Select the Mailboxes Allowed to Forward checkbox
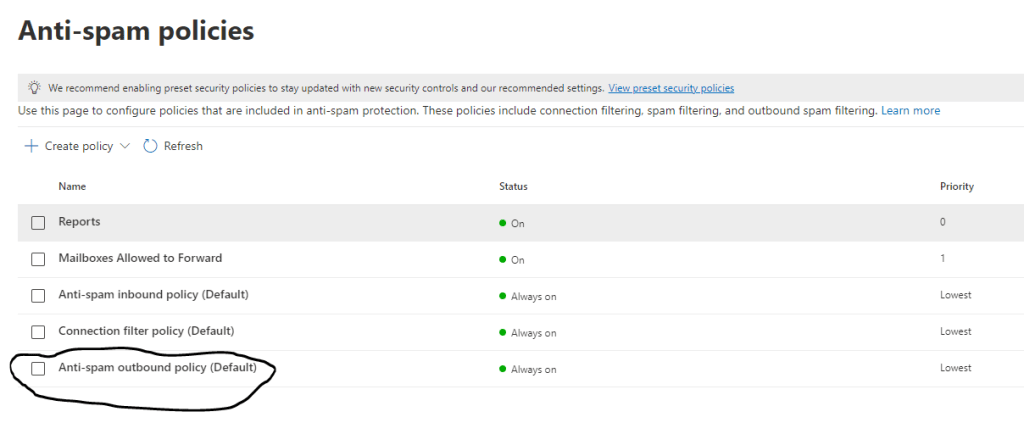This screenshot has height=445, width=1024. pyautogui.click(x=38, y=259)
